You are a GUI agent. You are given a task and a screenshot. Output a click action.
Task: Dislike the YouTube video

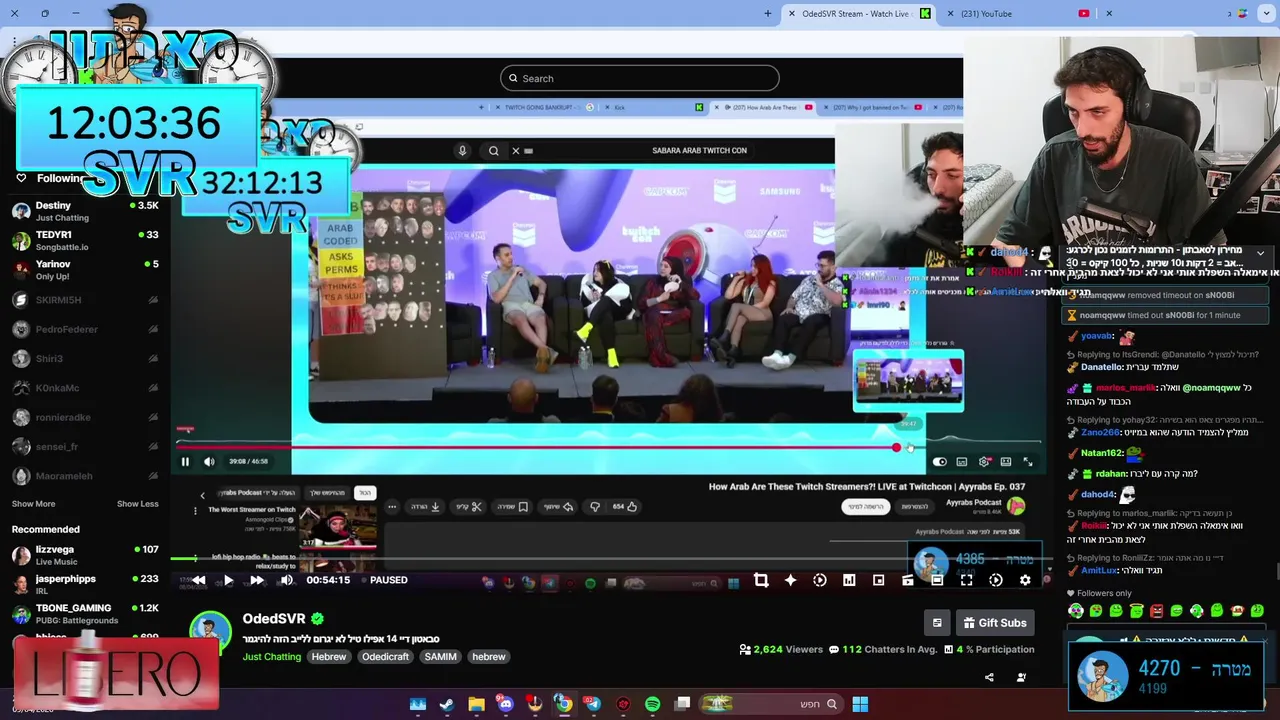click(595, 507)
